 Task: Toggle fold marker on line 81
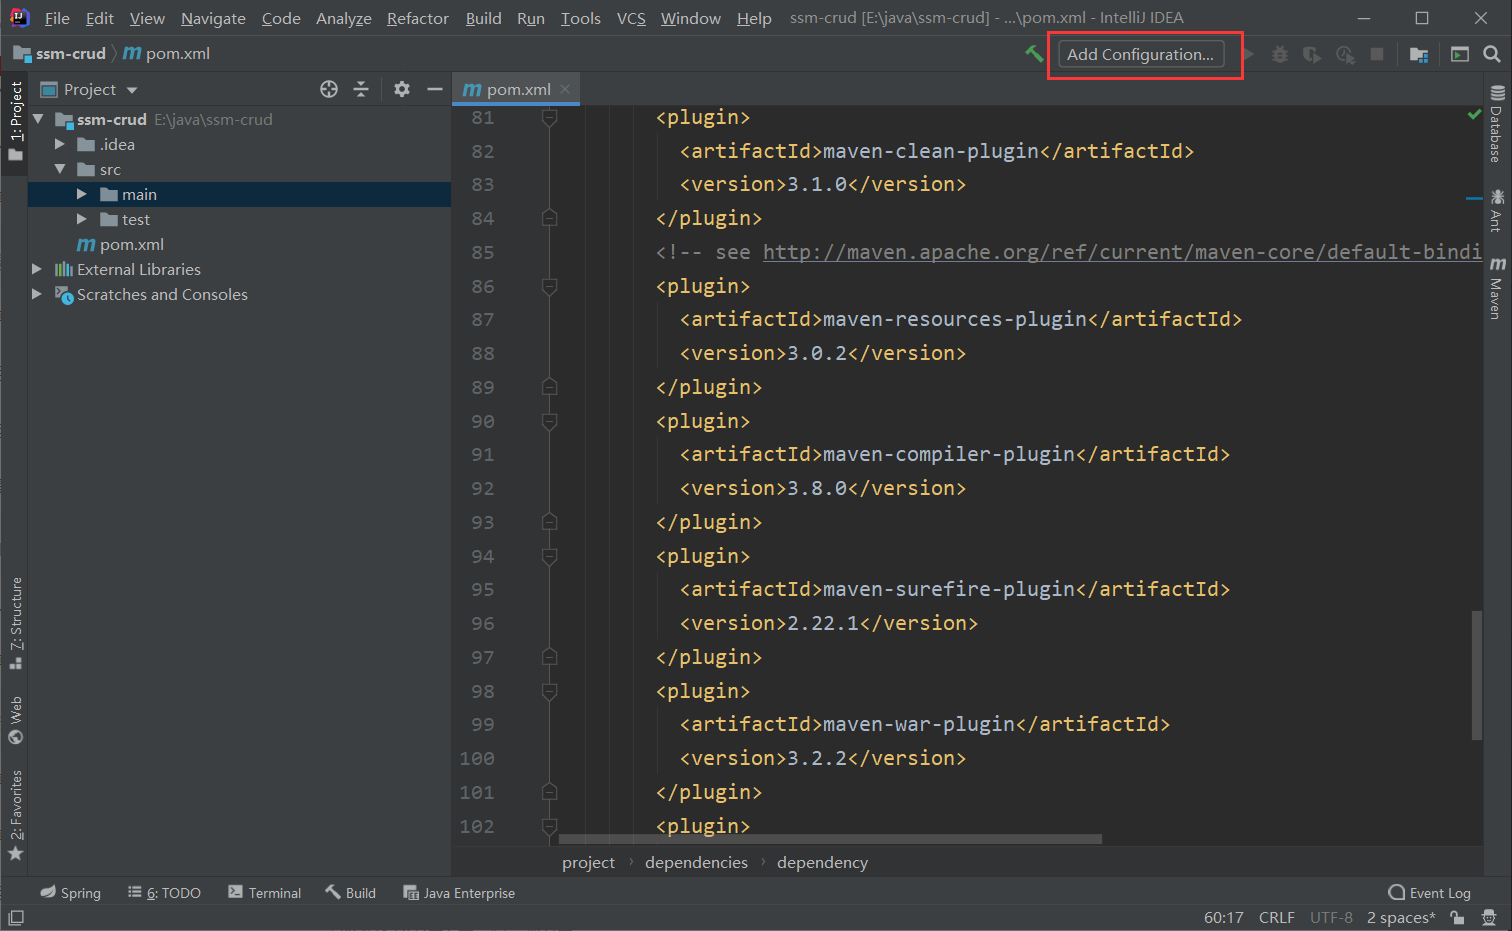tap(549, 118)
